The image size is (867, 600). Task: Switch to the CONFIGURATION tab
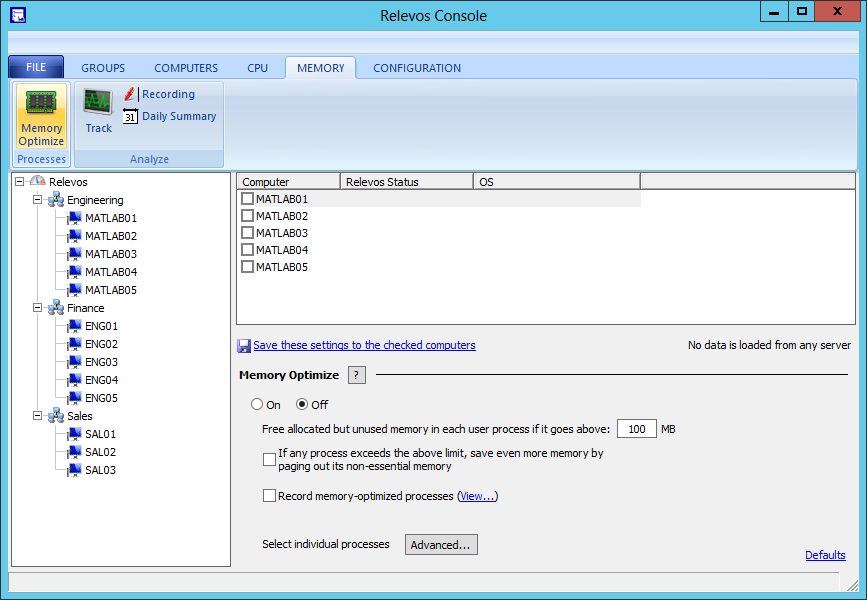coord(417,68)
